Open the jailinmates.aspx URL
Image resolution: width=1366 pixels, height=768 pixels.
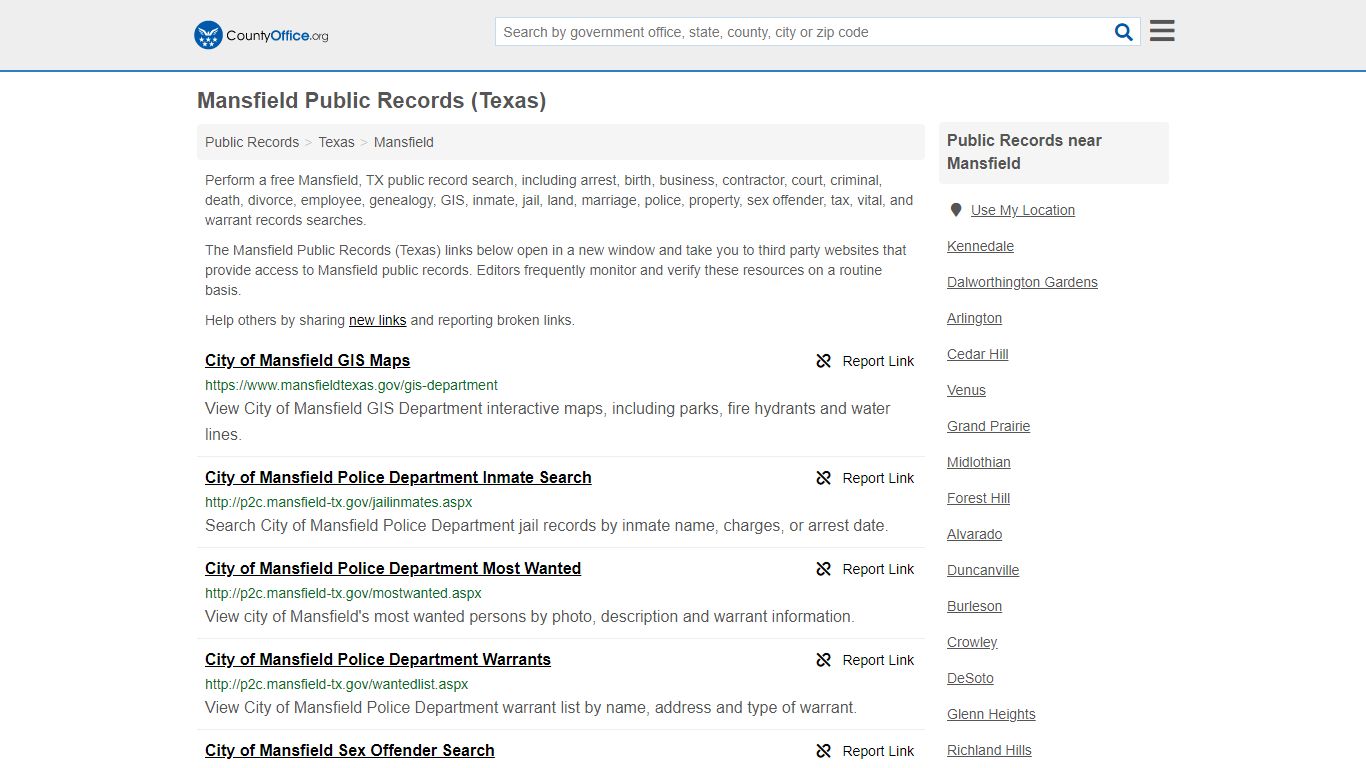point(338,502)
